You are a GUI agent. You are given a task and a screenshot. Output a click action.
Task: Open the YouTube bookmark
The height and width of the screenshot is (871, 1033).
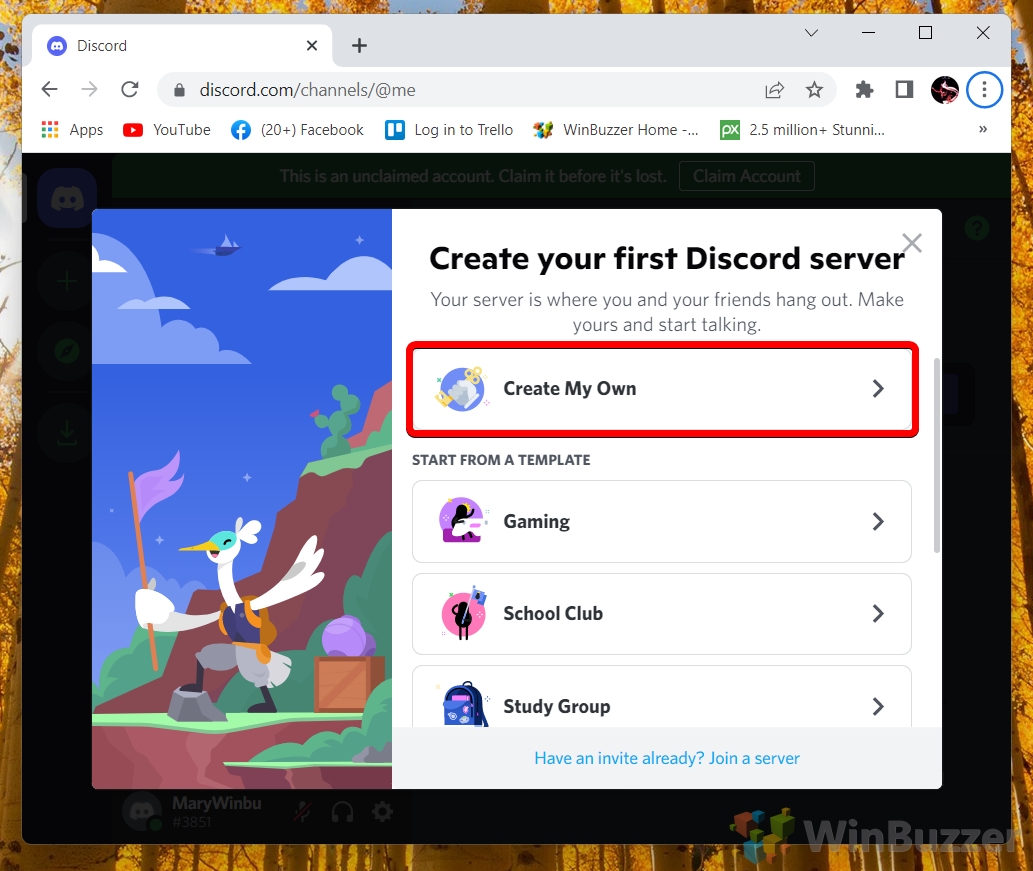tap(167, 130)
